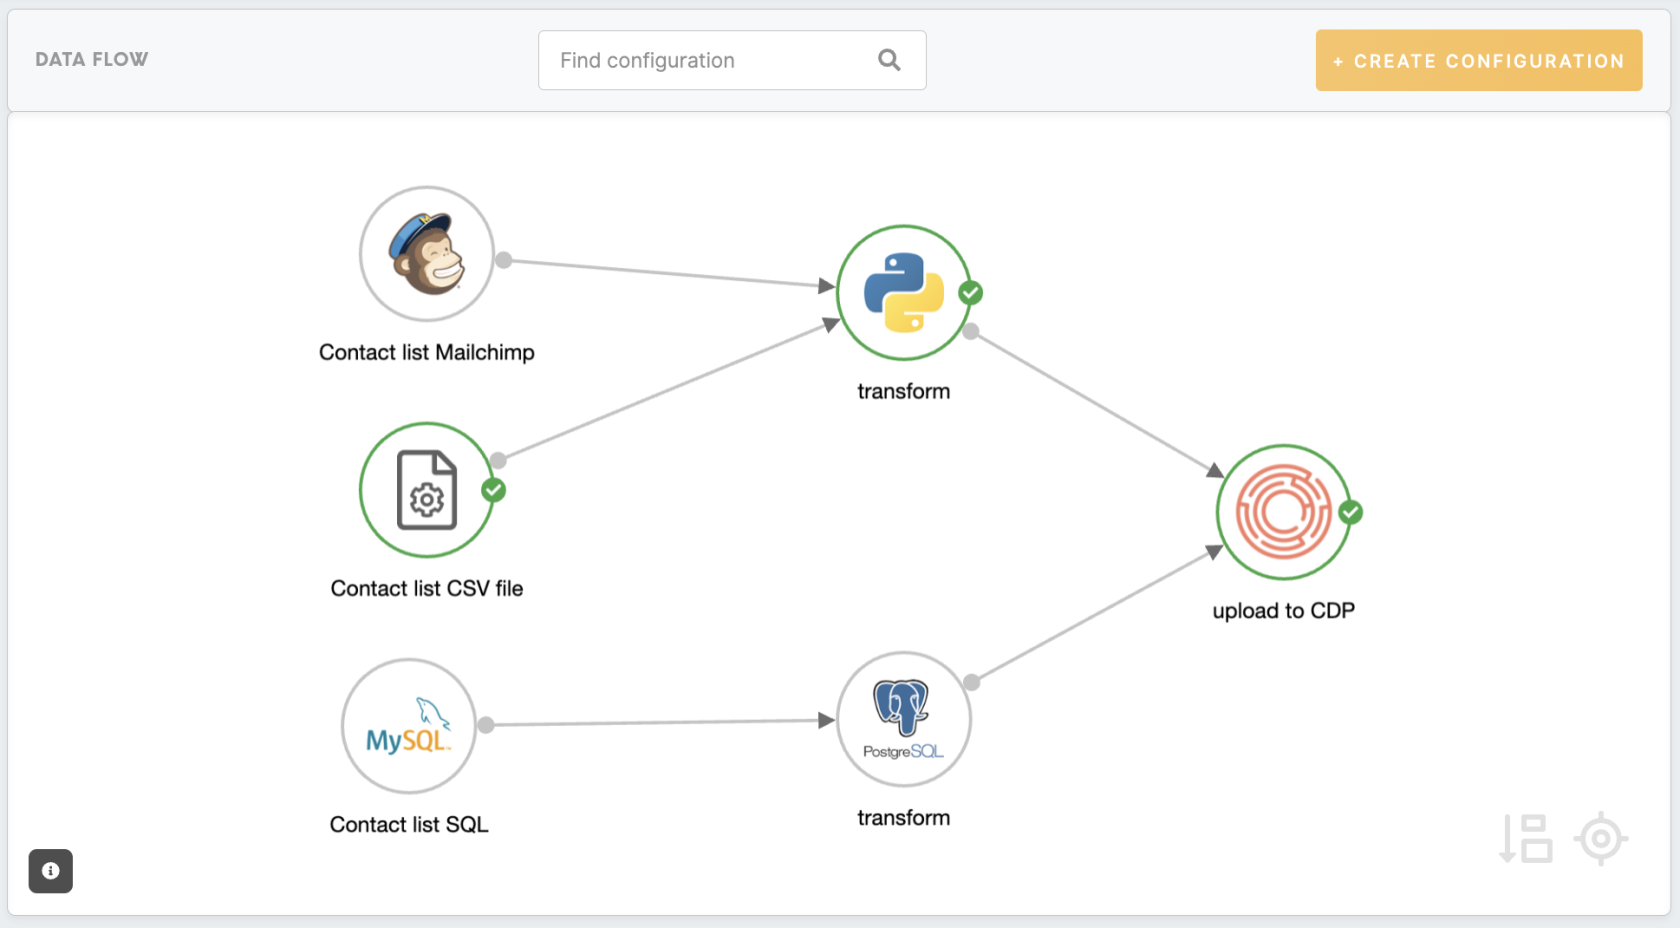Click the green checkmark on Python transform
Viewport: 1680px width, 928px height.
(x=970, y=293)
